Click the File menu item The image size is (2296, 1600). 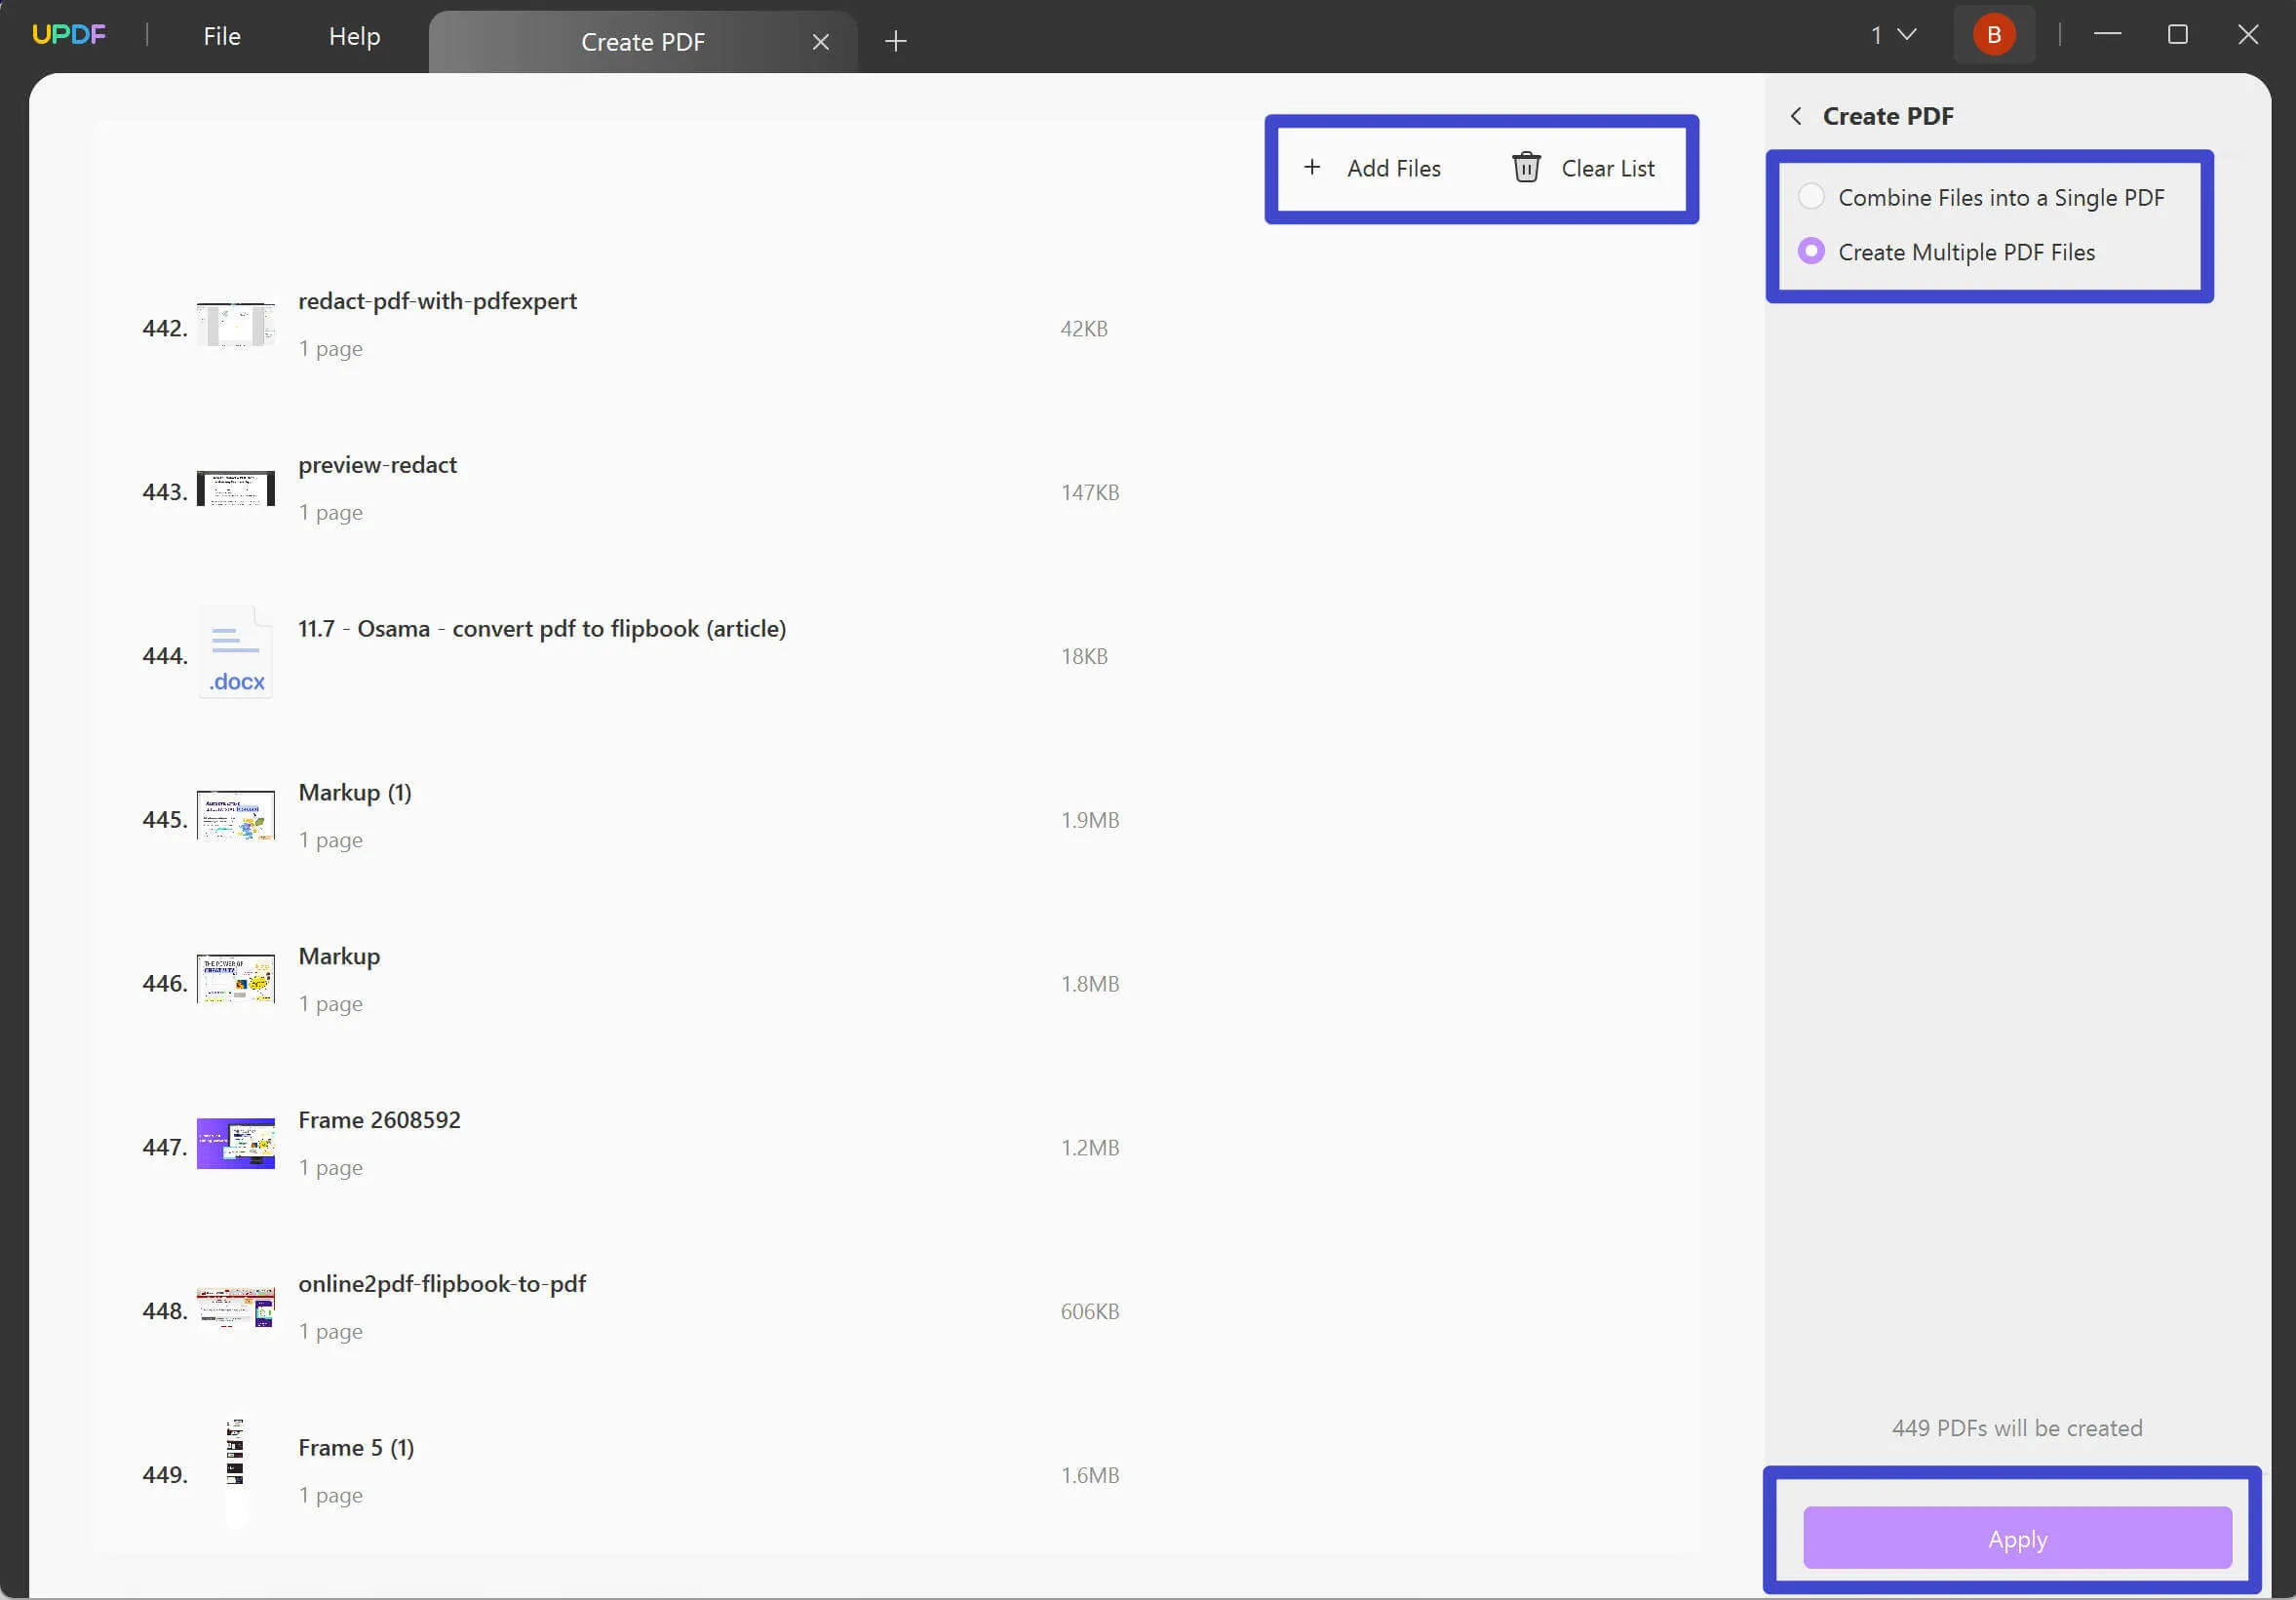[221, 35]
